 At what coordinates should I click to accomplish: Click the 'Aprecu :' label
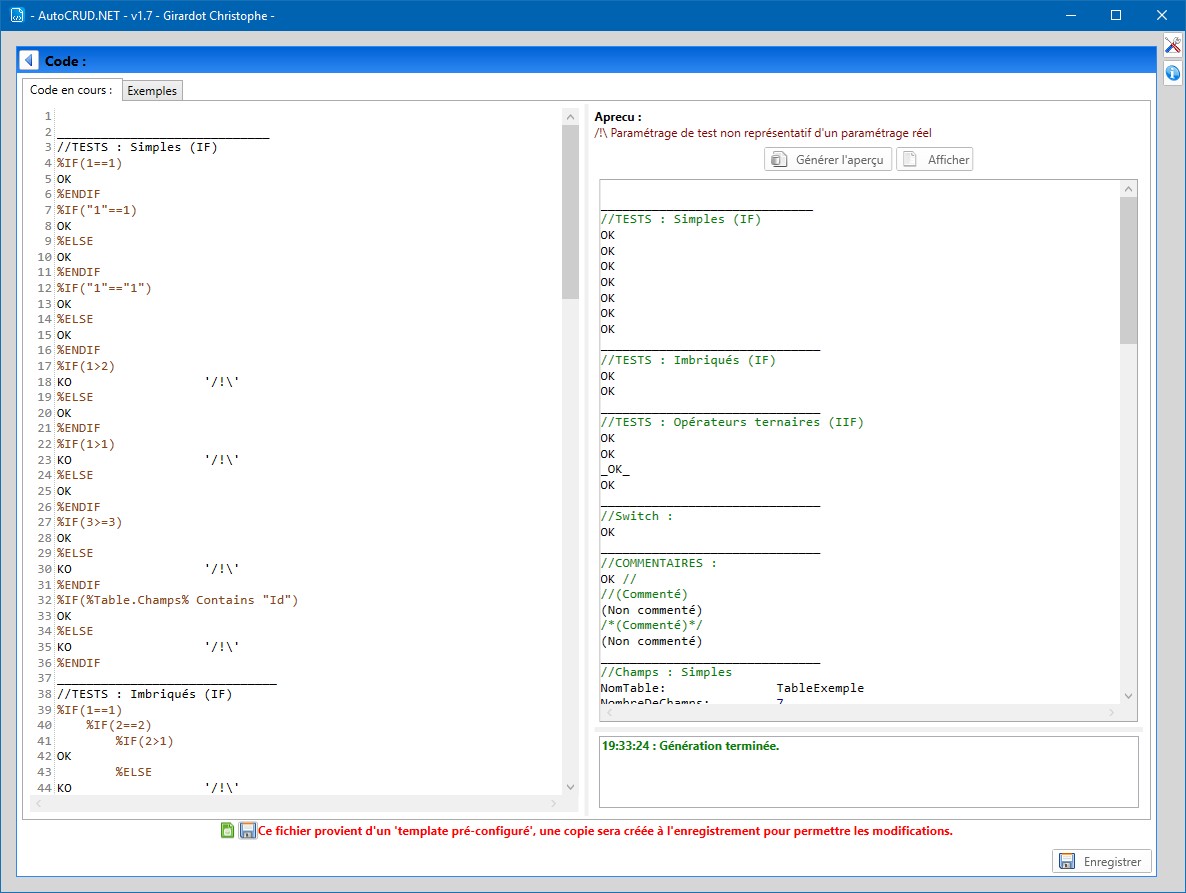[618, 116]
